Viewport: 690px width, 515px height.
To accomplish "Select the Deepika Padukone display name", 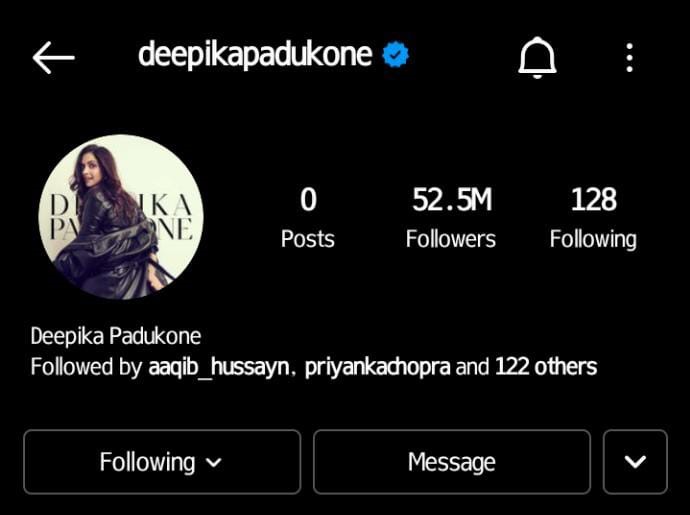I will [x=116, y=336].
